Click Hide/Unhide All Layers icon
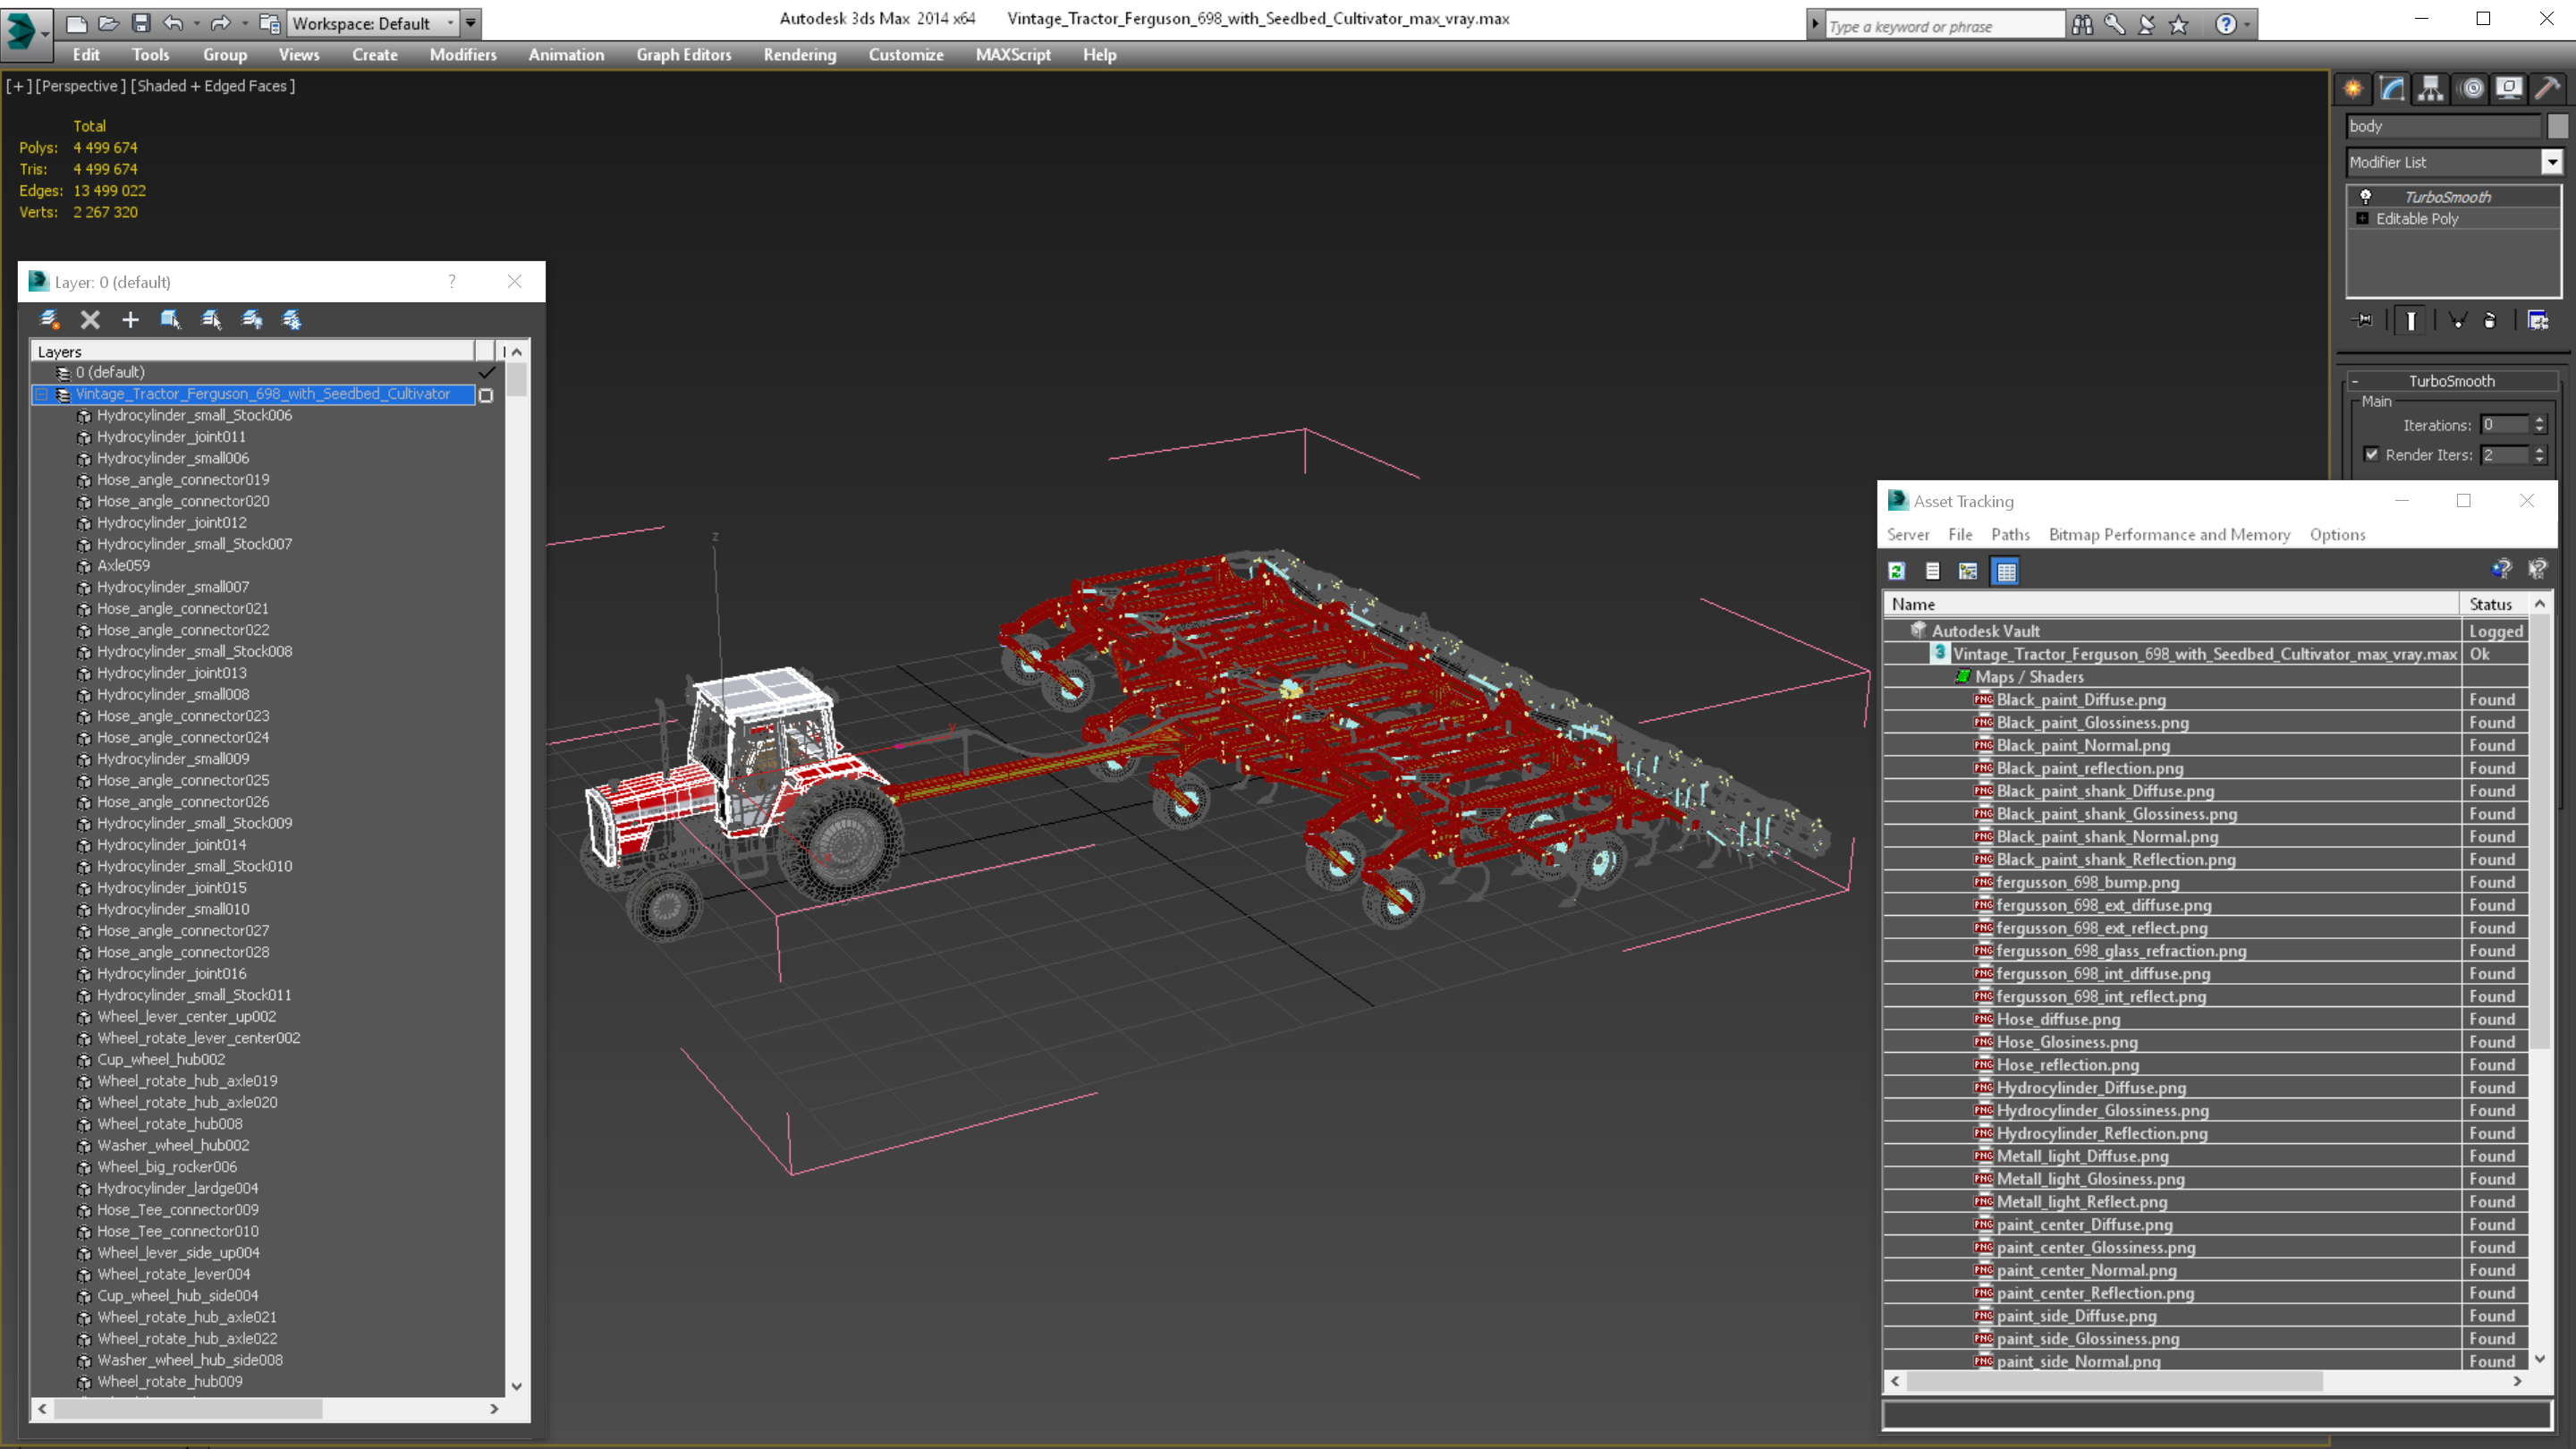This screenshot has height=1449, width=2576. (x=252, y=319)
